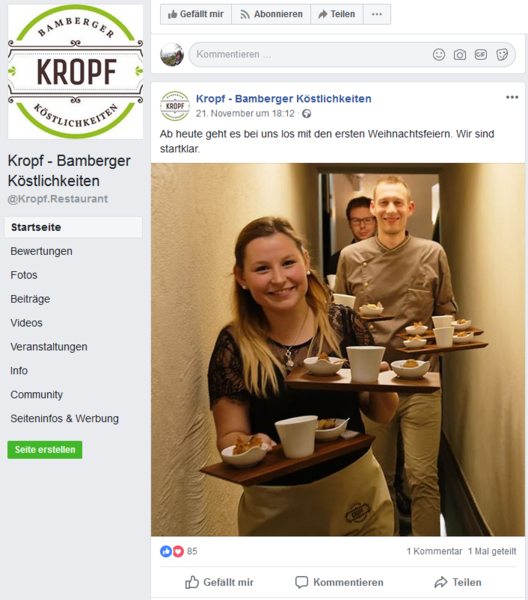The width and height of the screenshot is (528, 600).
Task: Open the Bewertungen section in sidebar
Action: pyautogui.click(x=41, y=251)
